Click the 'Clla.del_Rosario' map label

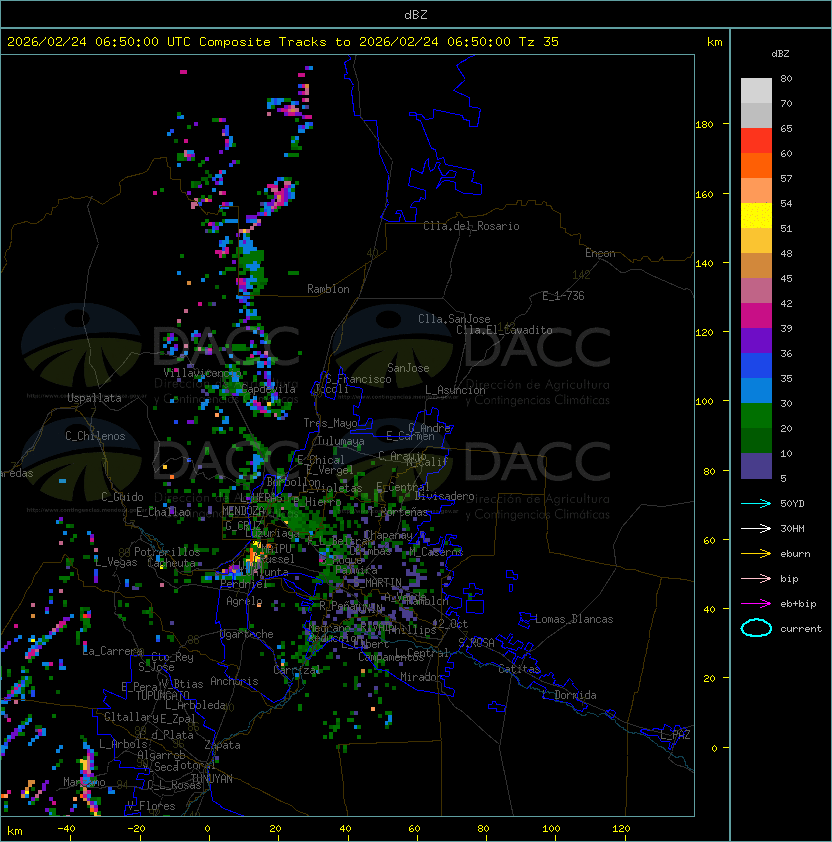click(x=471, y=226)
